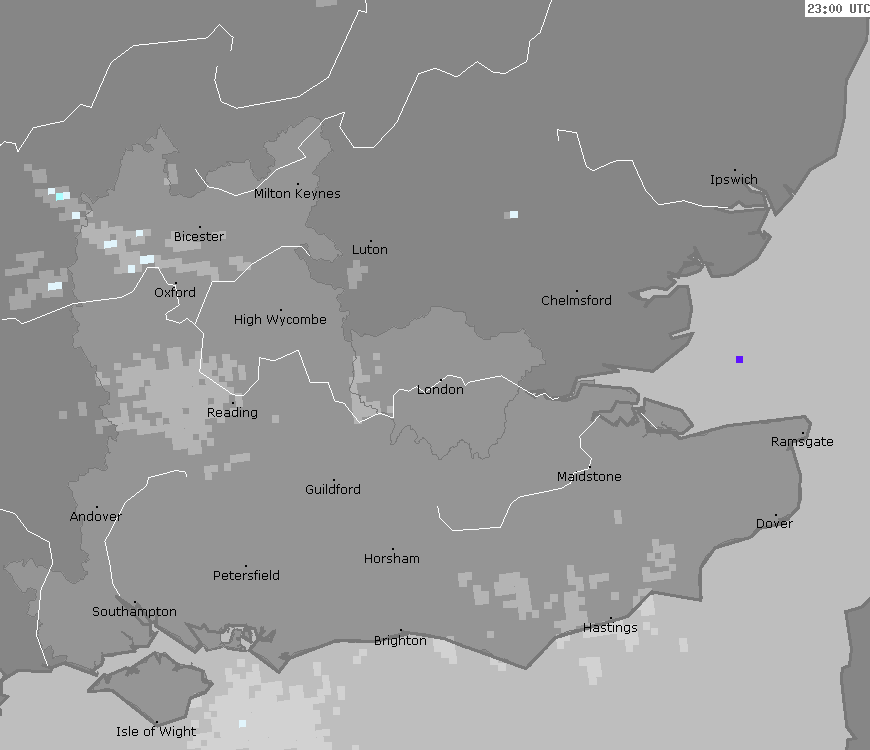Click the Luton label

coord(370,249)
